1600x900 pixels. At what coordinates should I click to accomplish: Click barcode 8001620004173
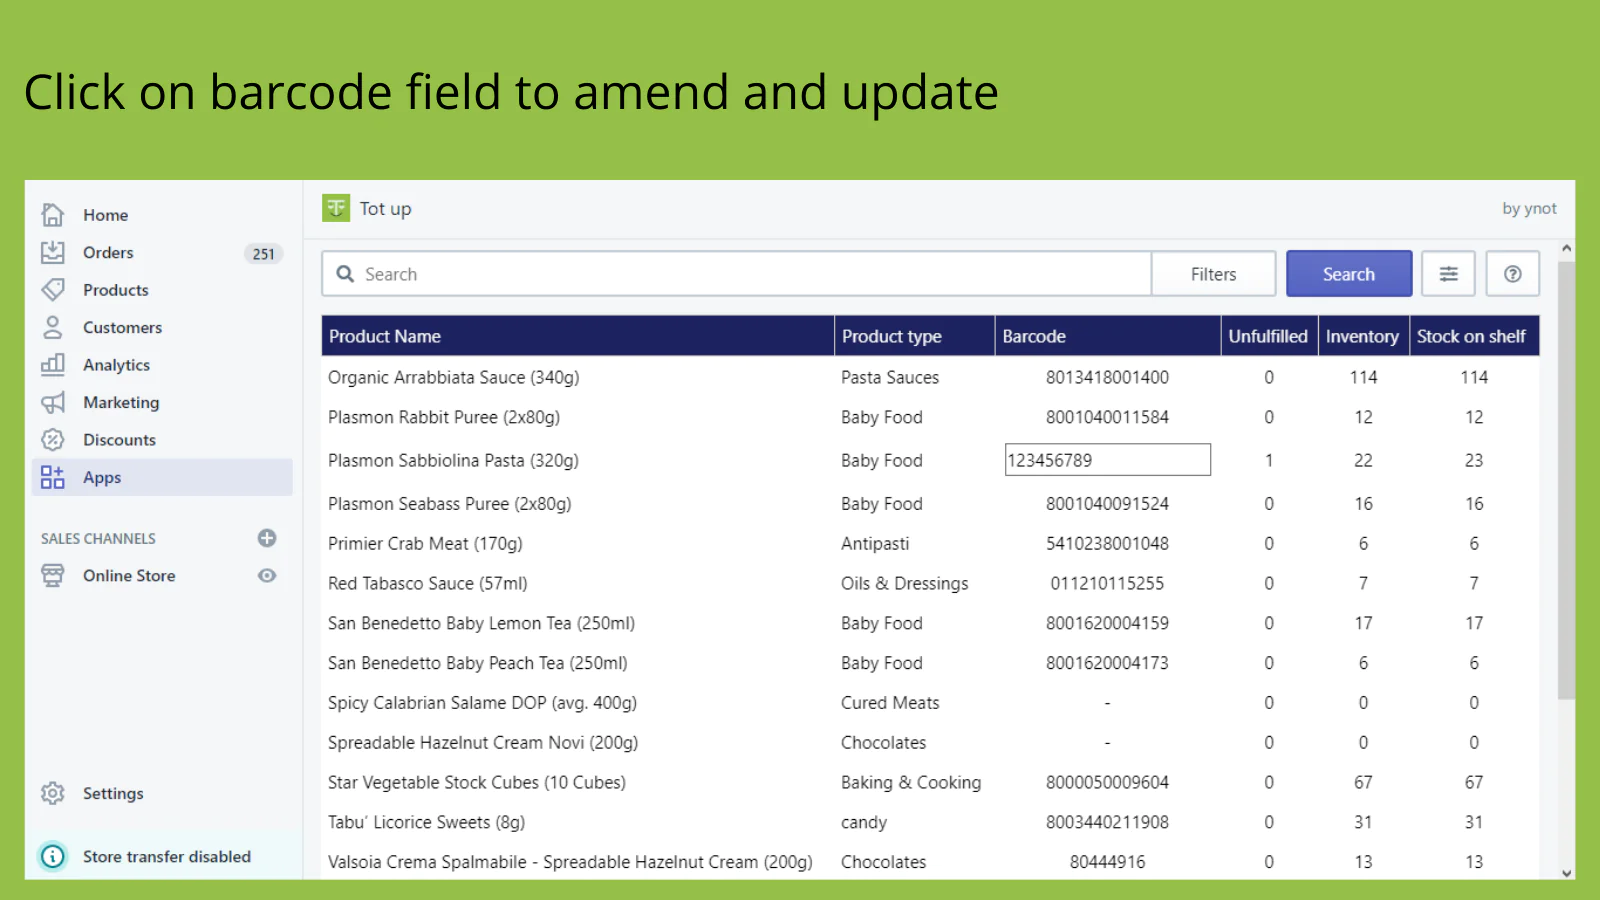[x=1107, y=663]
